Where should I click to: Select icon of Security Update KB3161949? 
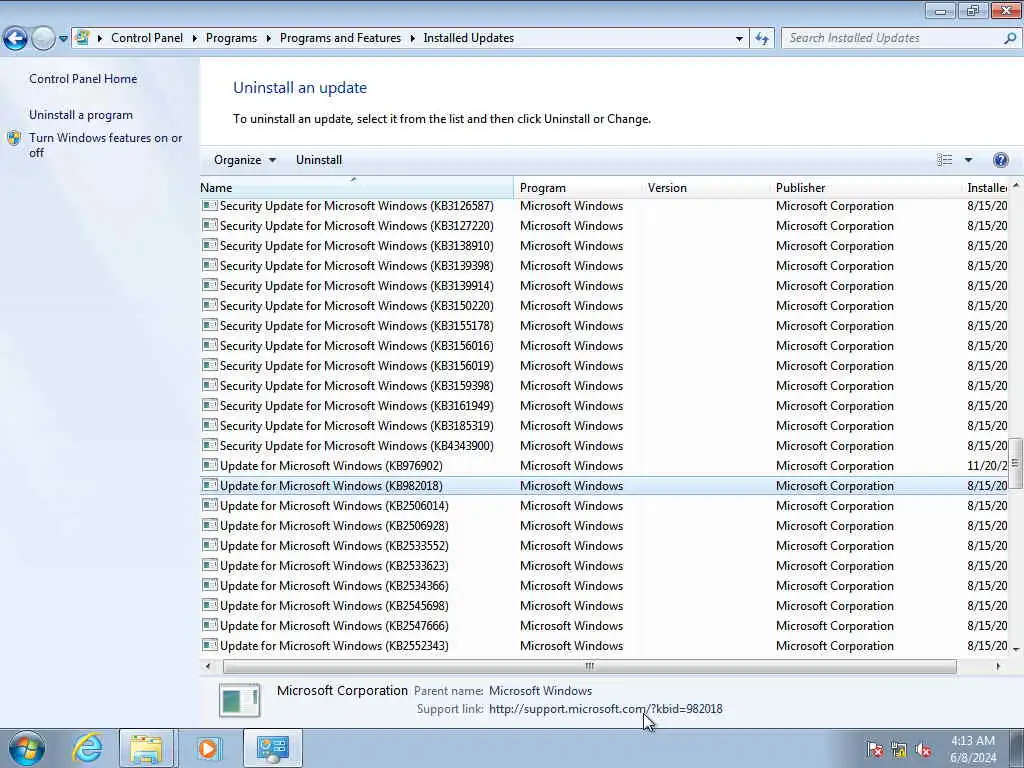click(210, 406)
